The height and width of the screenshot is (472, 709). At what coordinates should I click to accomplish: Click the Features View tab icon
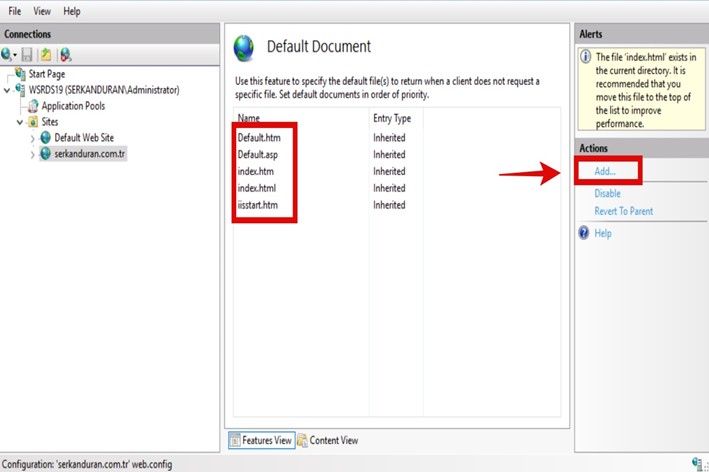(235, 440)
